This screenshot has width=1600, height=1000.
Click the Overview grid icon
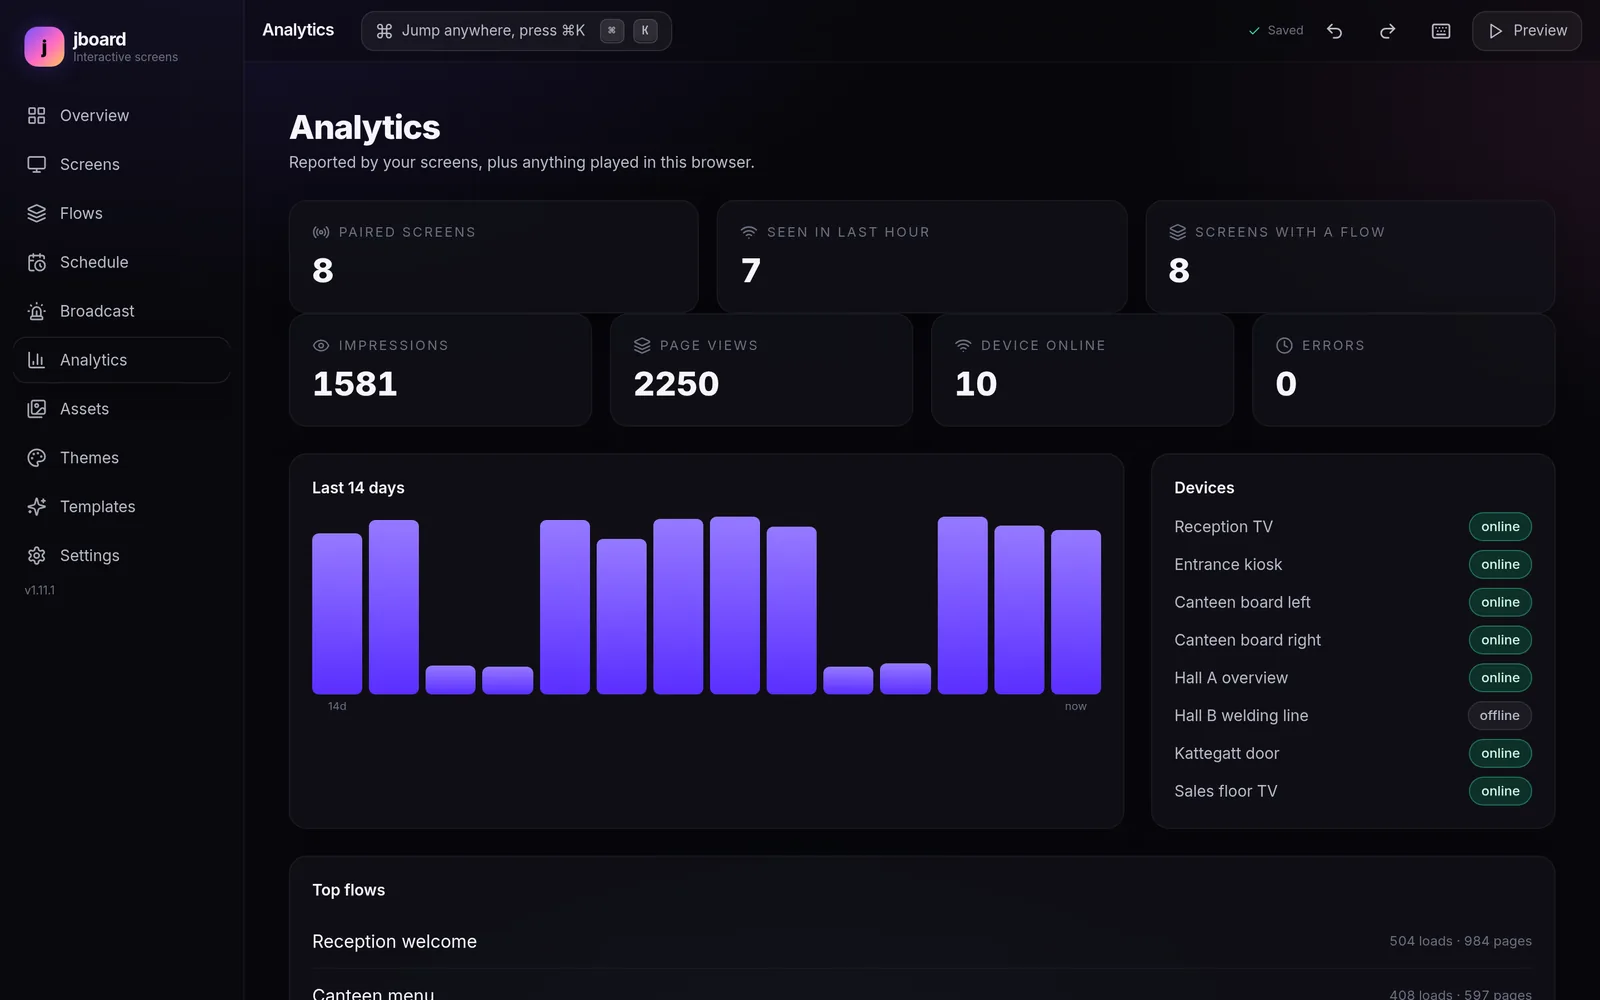37,116
